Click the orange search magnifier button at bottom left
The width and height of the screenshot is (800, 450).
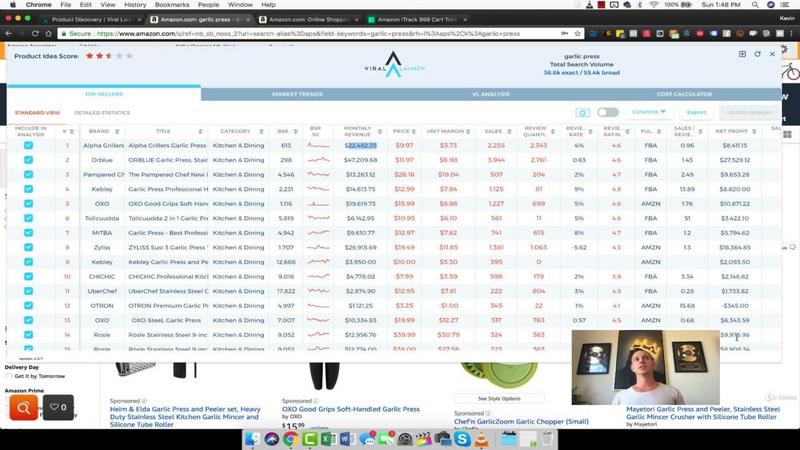(x=23, y=408)
